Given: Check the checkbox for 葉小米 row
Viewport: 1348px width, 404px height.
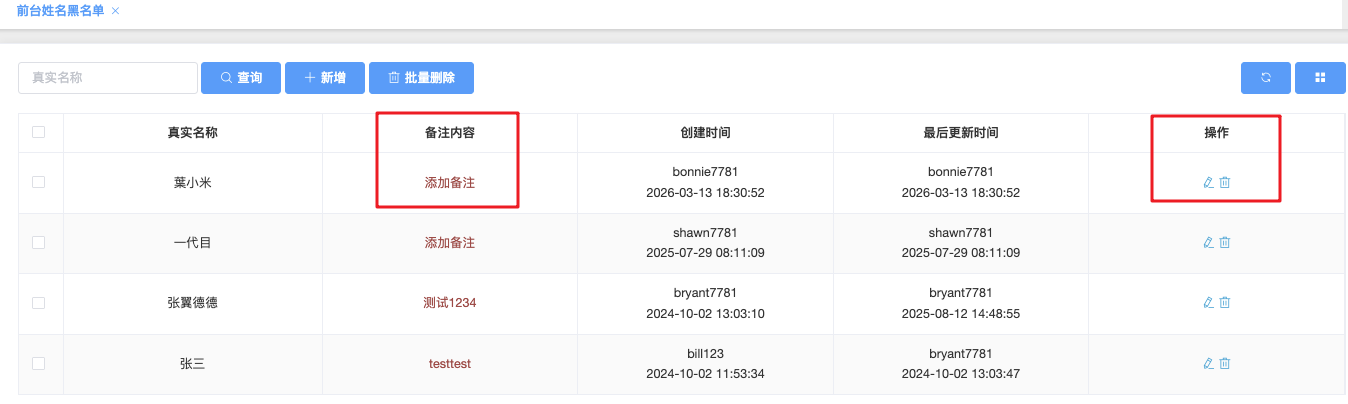Looking at the screenshot, I should pyautogui.click(x=39, y=182).
